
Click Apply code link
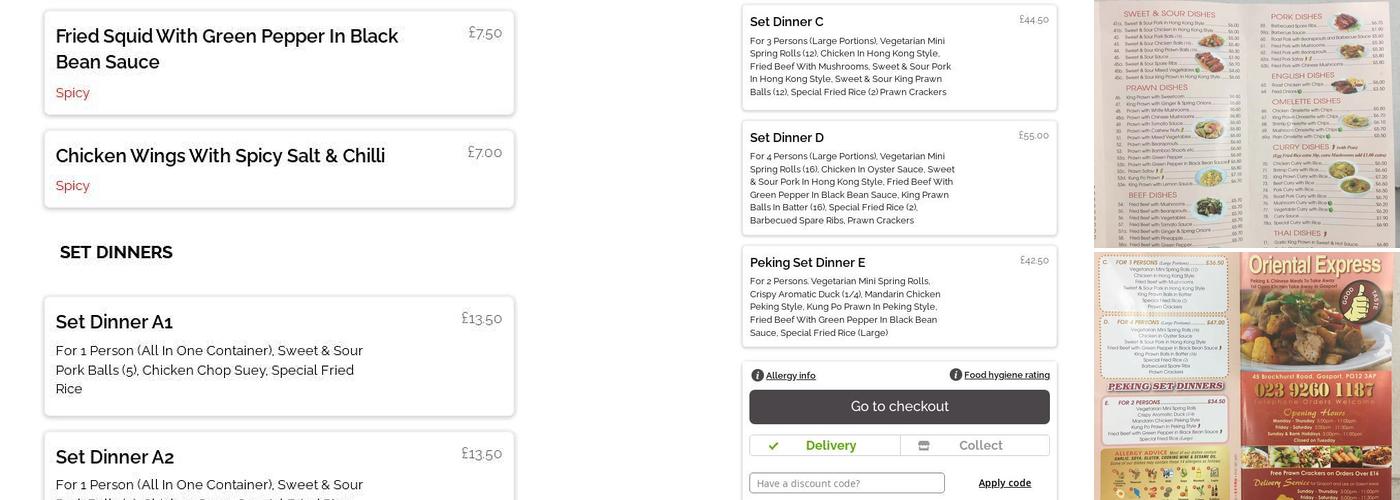coord(1004,483)
